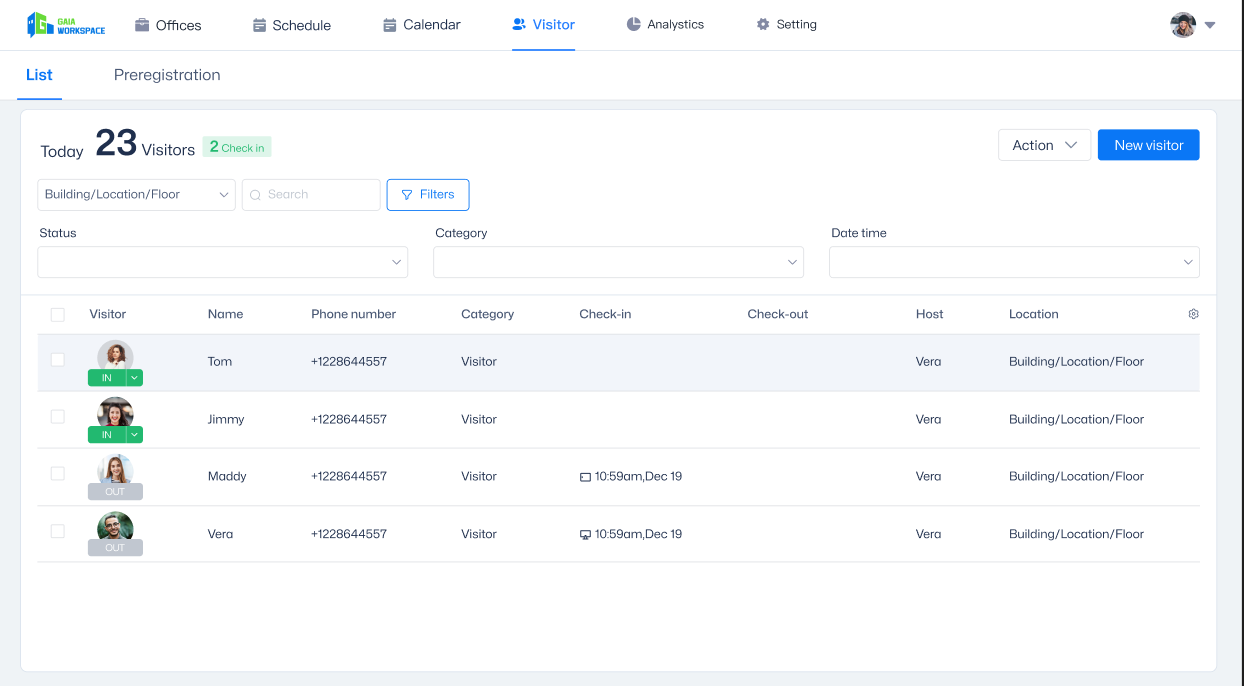The width and height of the screenshot is (1244, 686).
Task: Click the Schedule calendar icon
Action: [257, 24]
